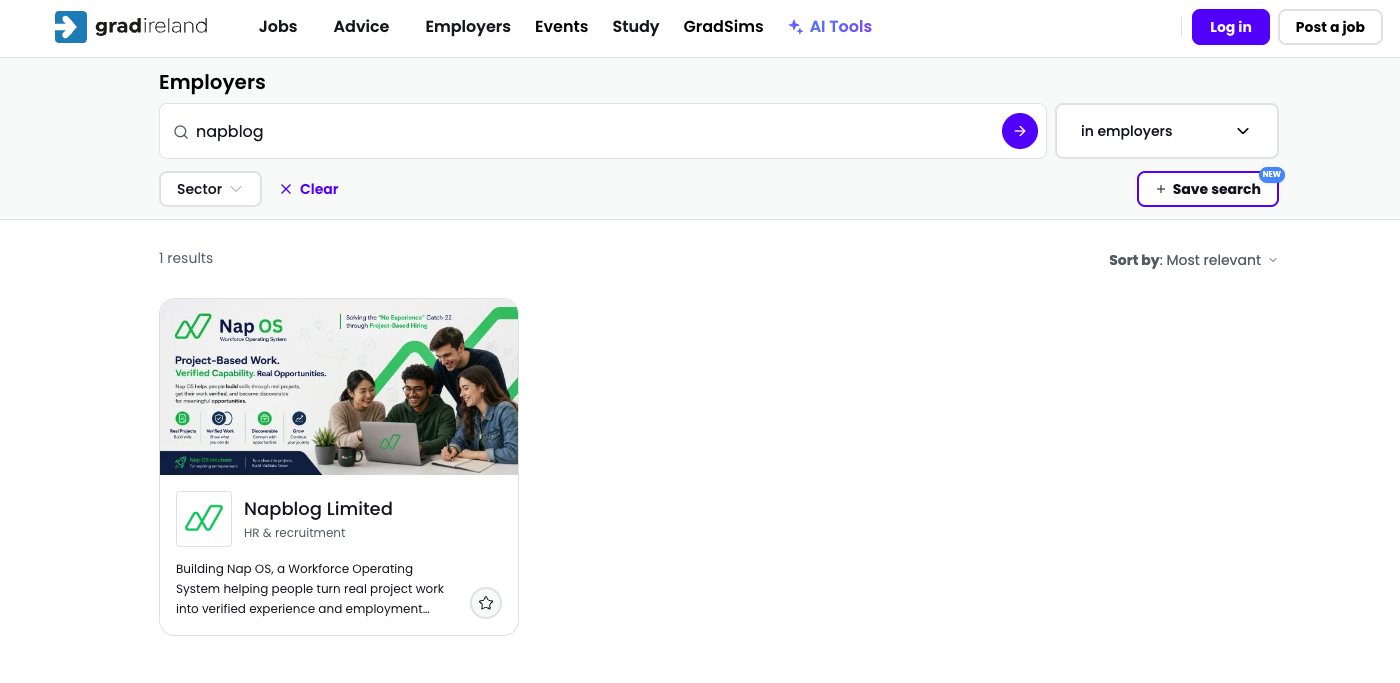
Task: Expand the Sector filter dropdown
Action: pyautogui.click(x=210, y=189)
